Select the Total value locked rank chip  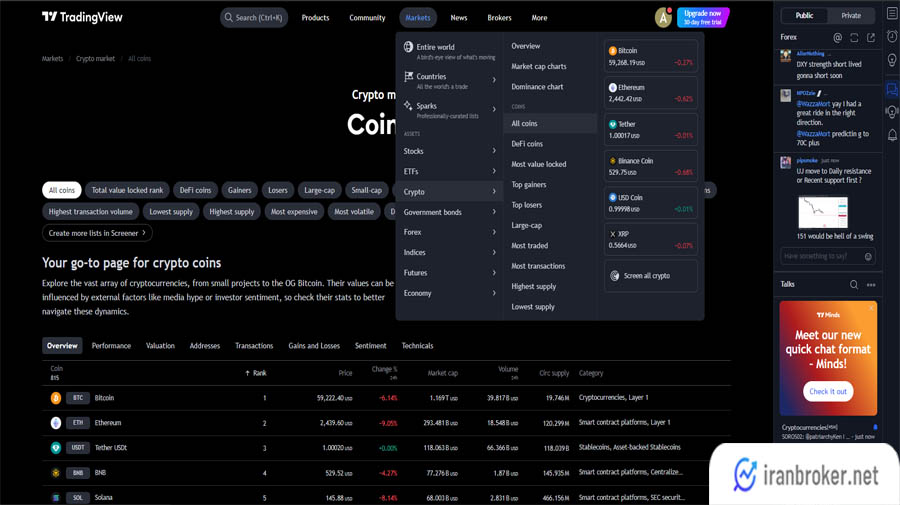coord(127,190)
